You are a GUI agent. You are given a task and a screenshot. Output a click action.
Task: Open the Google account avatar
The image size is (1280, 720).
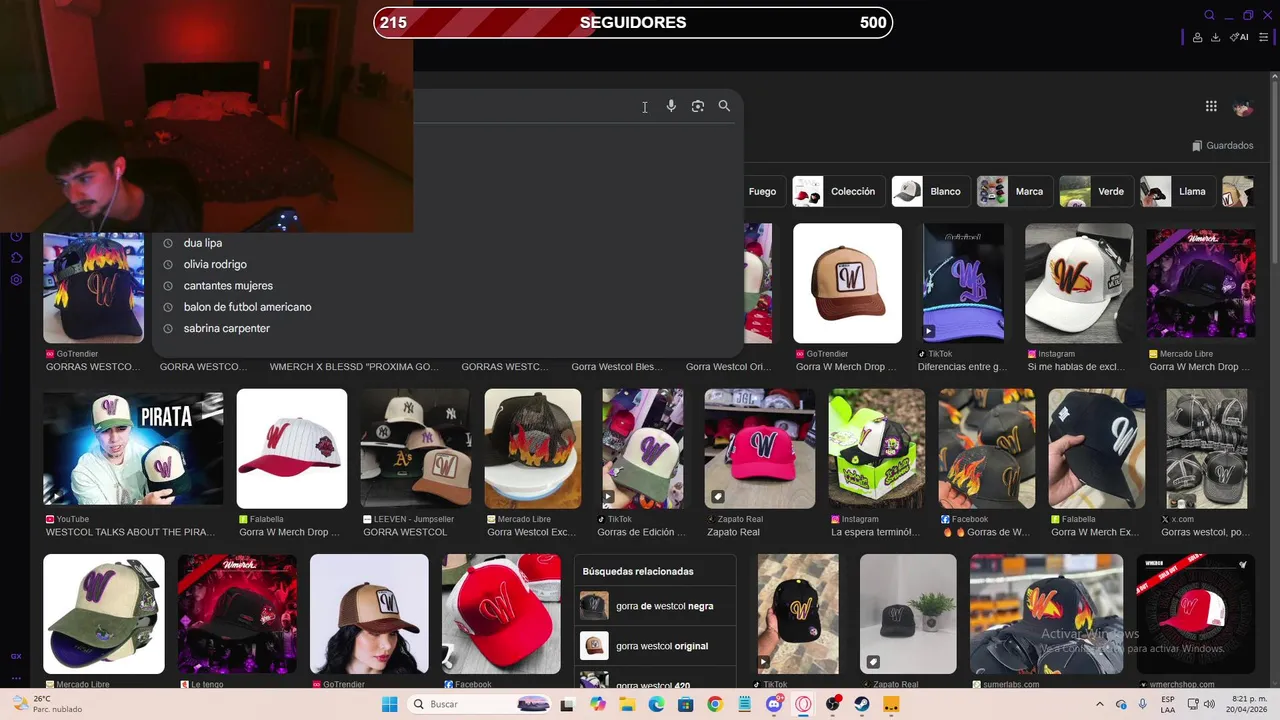point(1243,107)
